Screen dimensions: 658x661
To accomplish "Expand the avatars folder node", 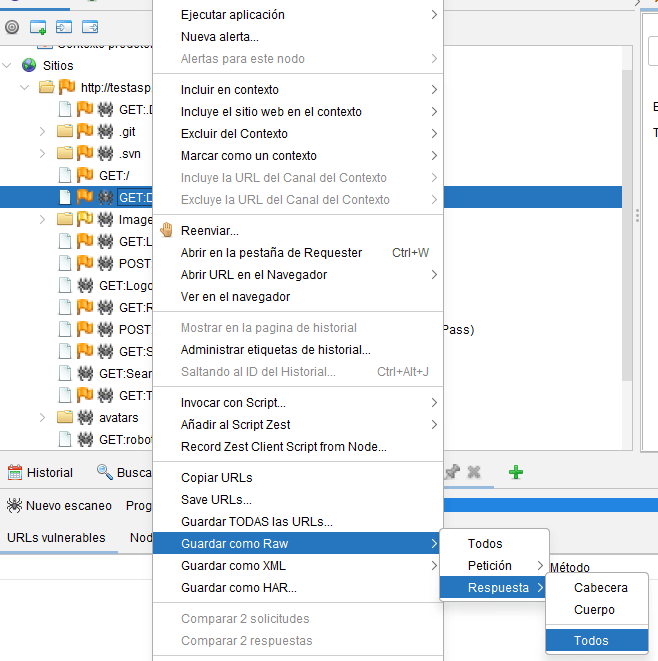I will (x=42, y=417).
